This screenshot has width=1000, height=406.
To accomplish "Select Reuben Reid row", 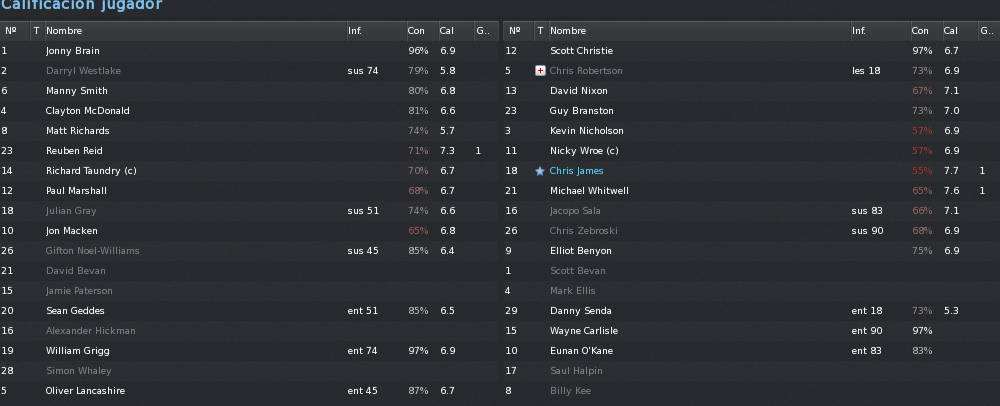I will pyautogui.click(x=249, y=151).
